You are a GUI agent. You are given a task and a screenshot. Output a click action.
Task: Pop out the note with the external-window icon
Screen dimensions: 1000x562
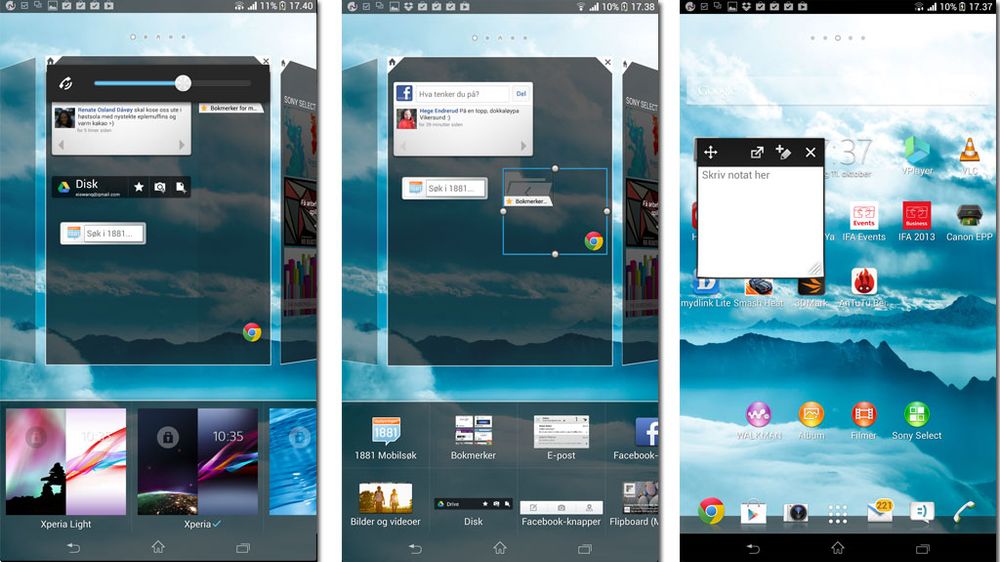tap(757, 152)
